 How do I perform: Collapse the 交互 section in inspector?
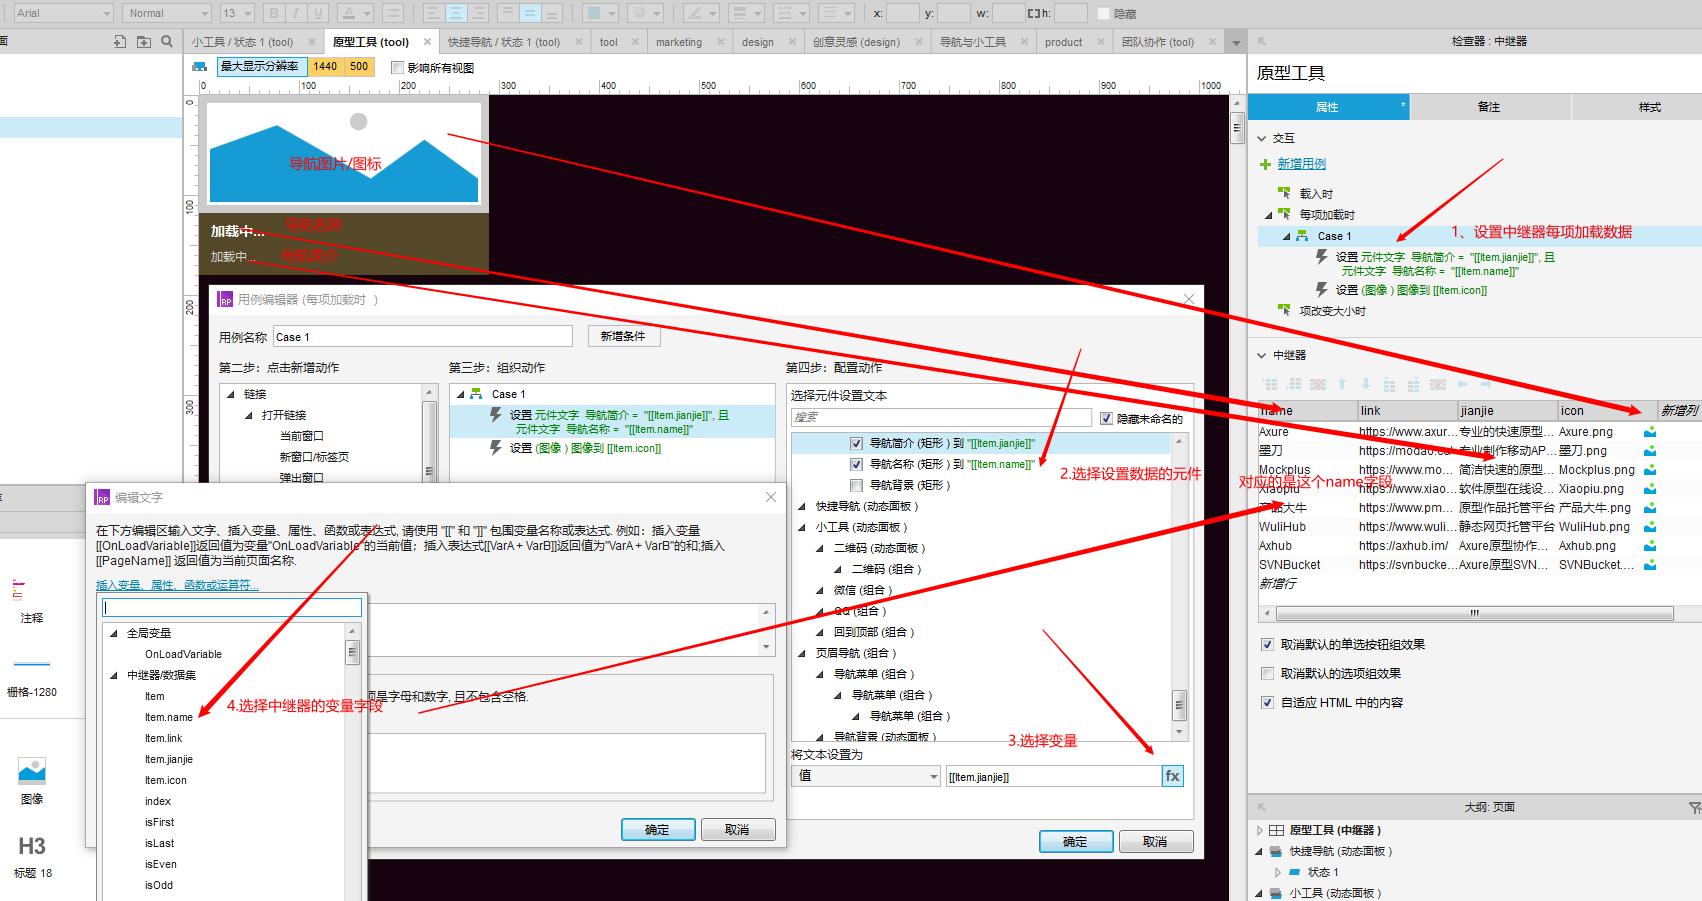(1262, 138)
